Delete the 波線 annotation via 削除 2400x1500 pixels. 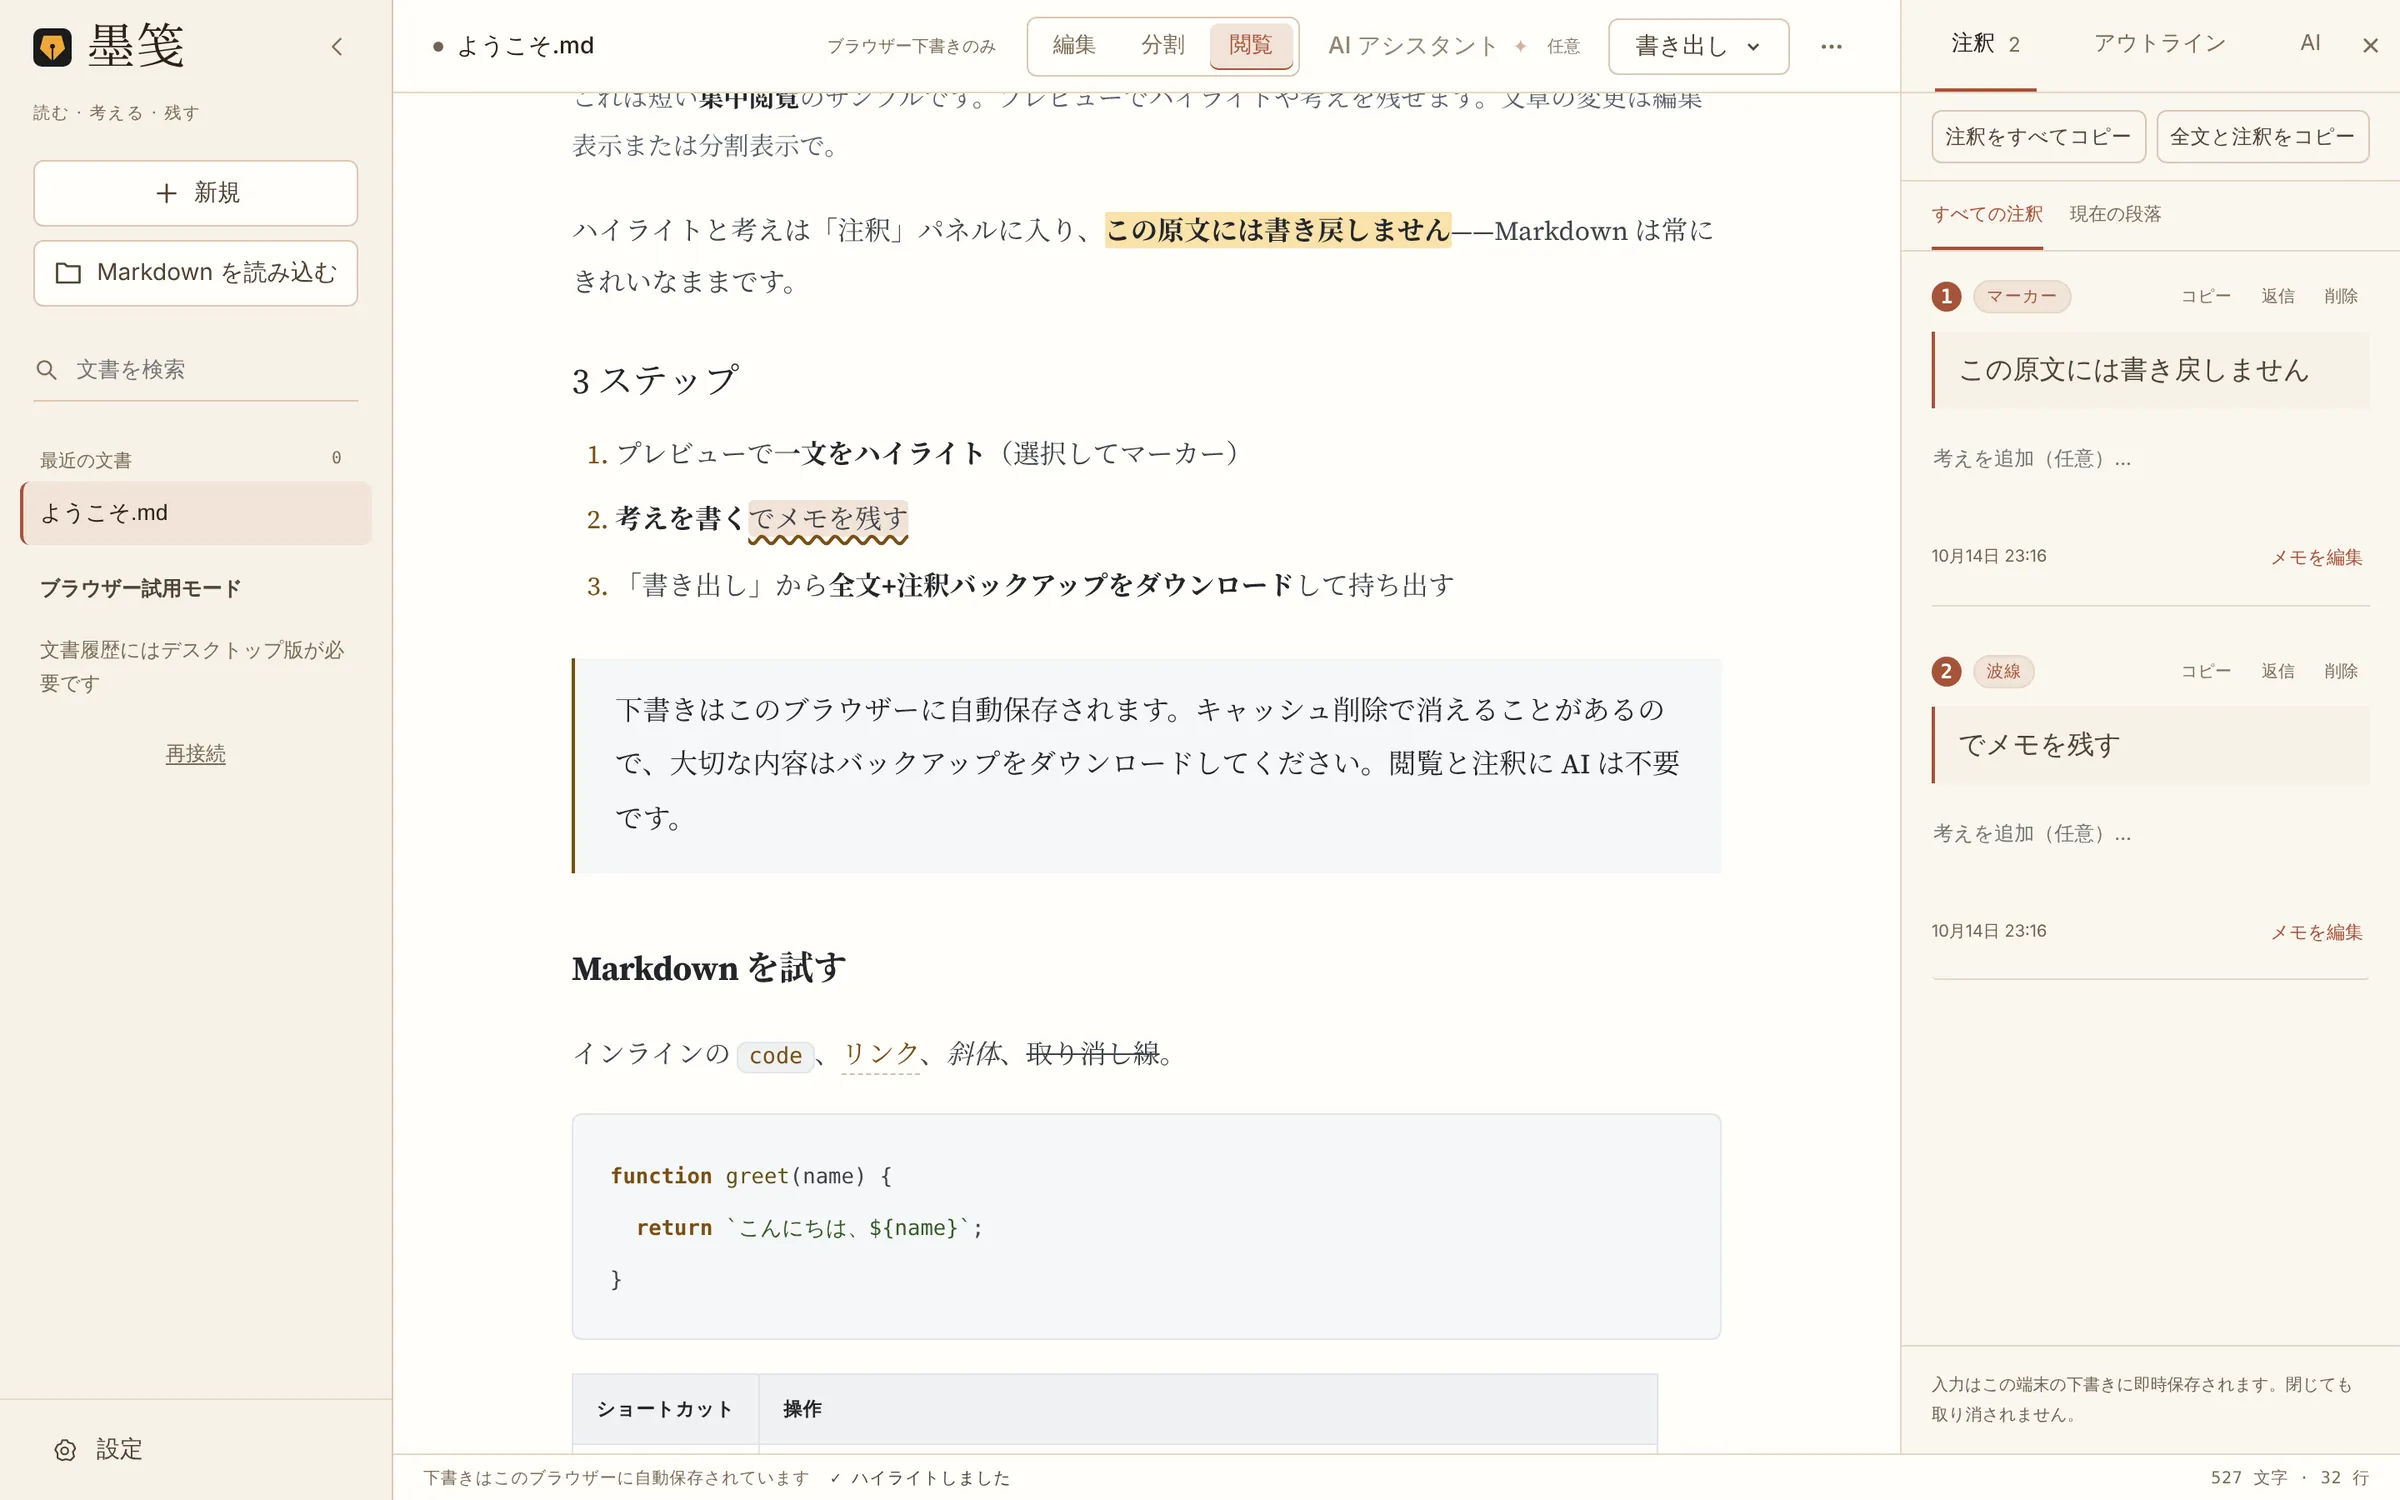(x=2341, y=671)
